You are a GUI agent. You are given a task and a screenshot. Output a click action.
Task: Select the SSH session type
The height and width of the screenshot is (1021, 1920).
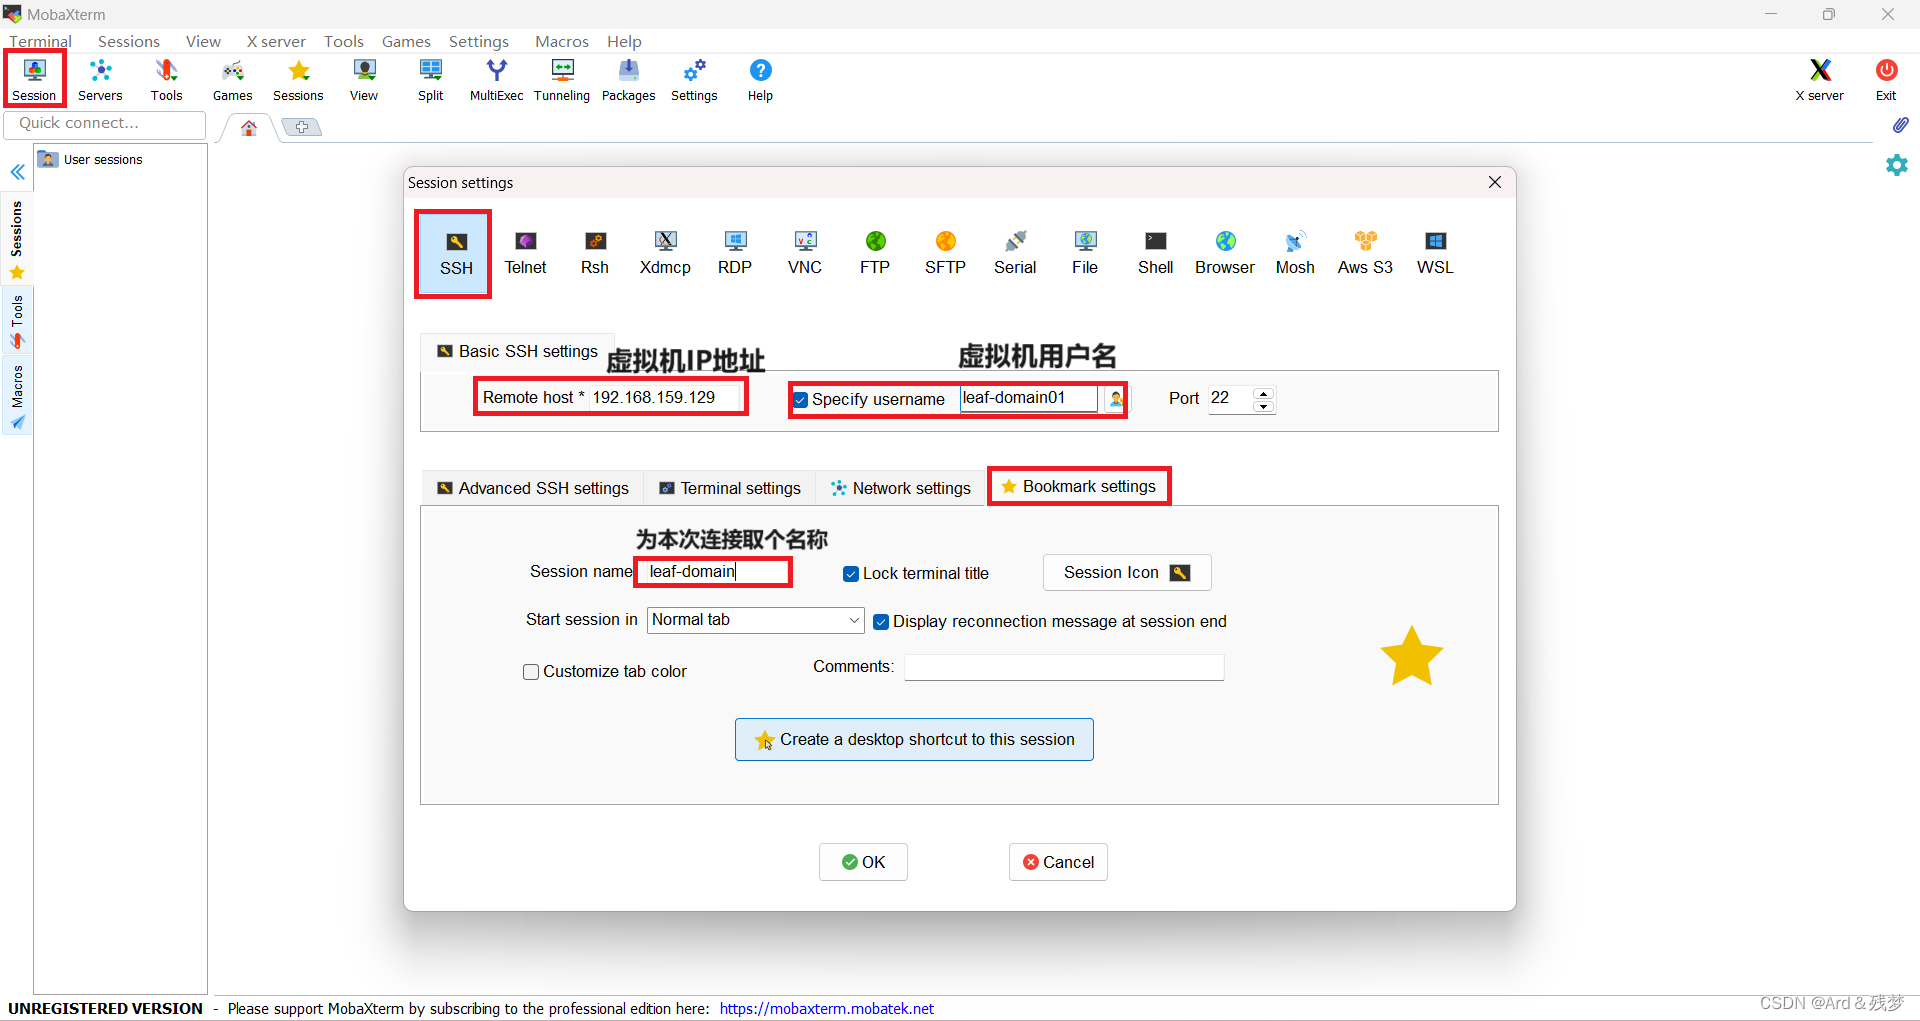[456, 254]
